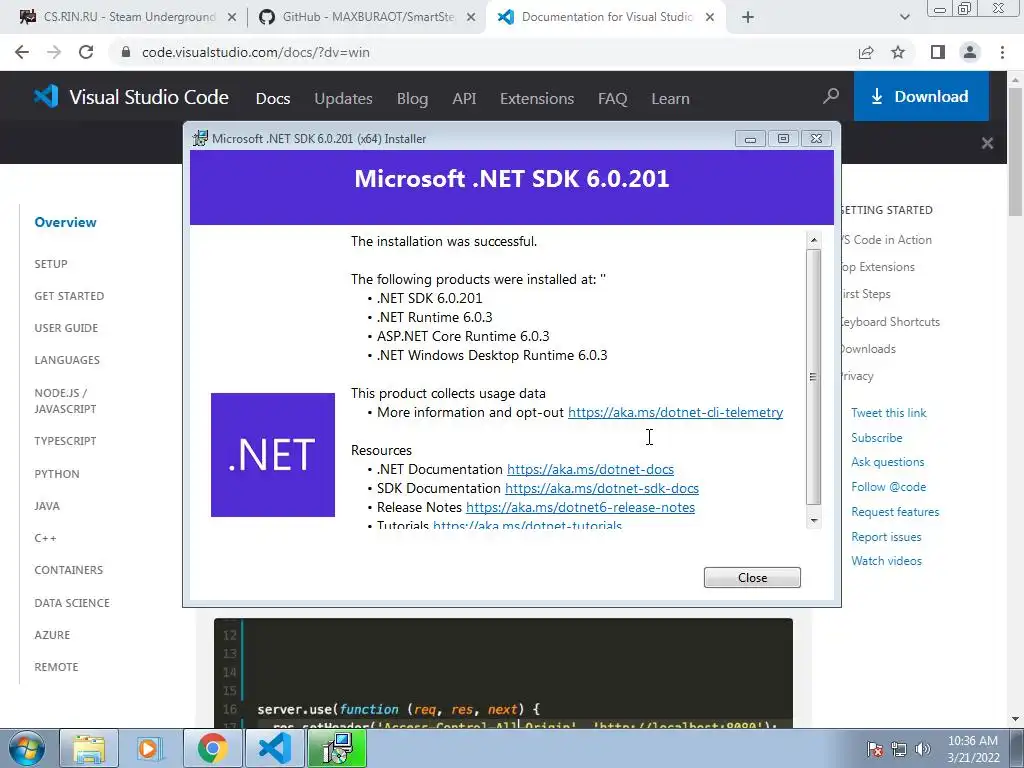Open the dotnet-docs link
Viewport: 1024px width, 768px height.
[590, 469]
